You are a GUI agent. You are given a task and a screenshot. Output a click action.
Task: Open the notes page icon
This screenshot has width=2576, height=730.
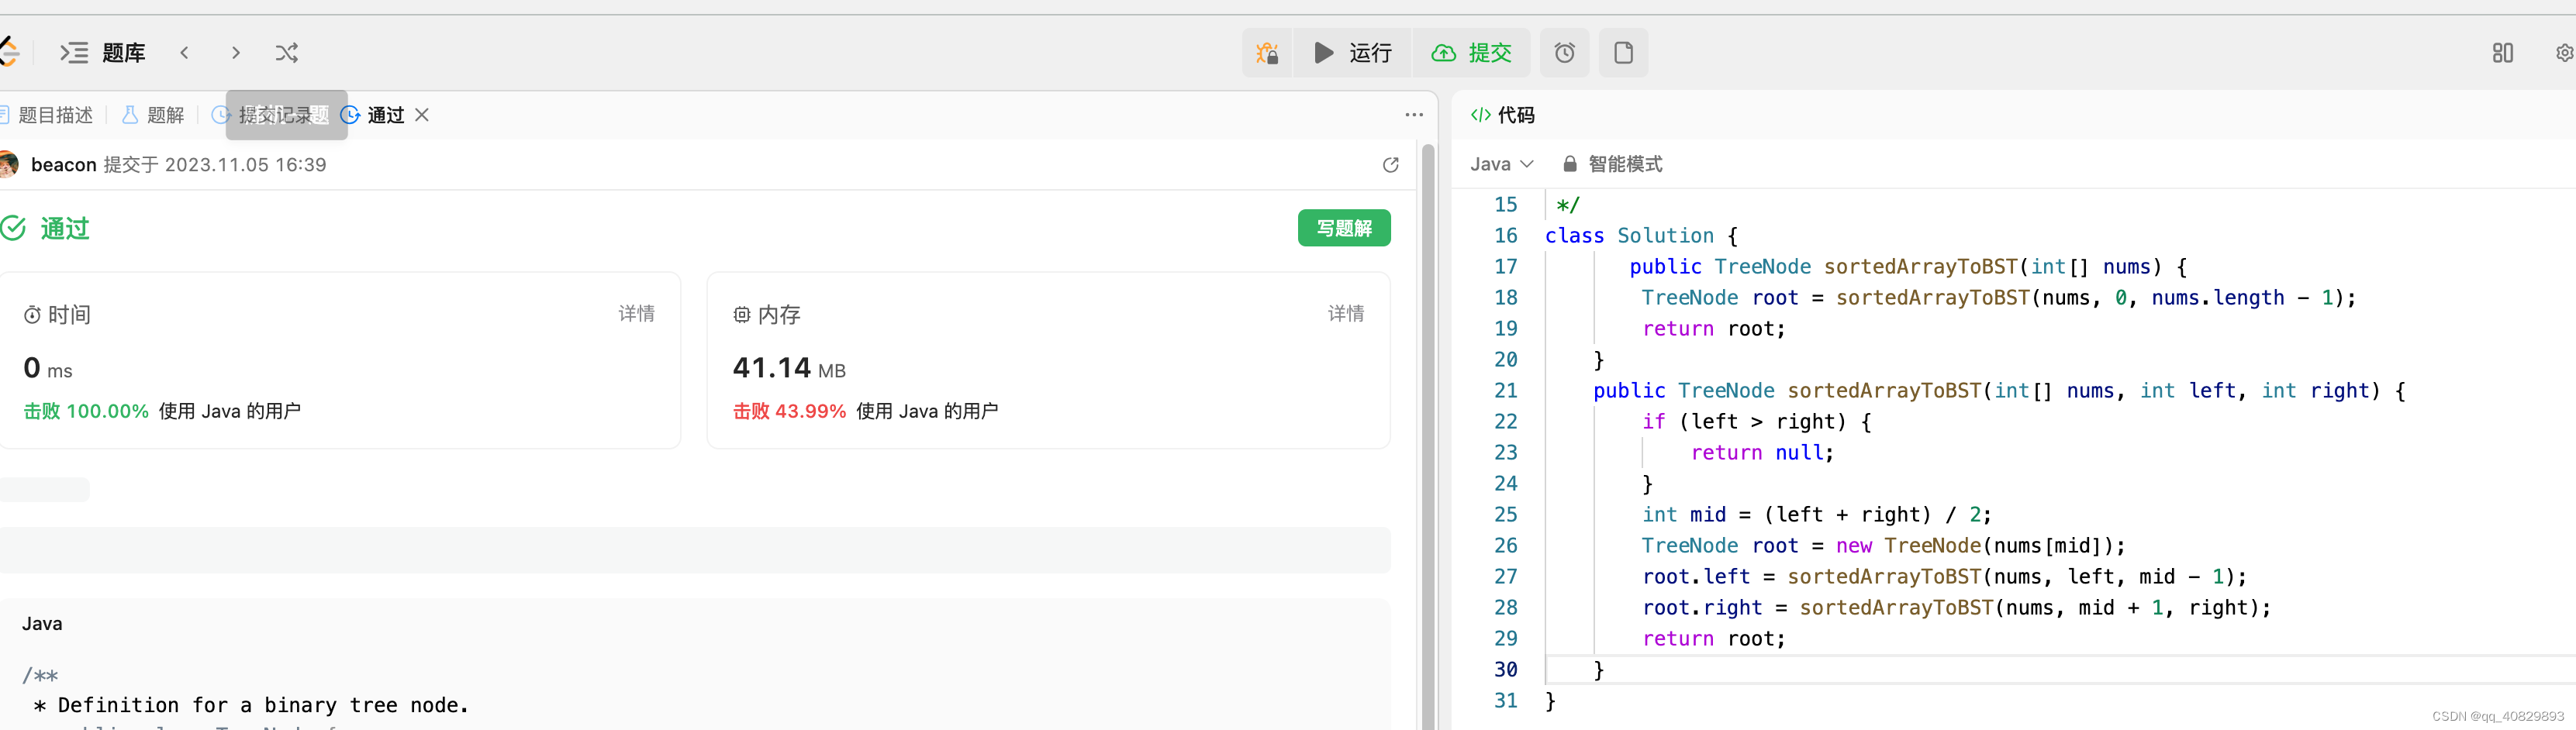(1624, 53)
